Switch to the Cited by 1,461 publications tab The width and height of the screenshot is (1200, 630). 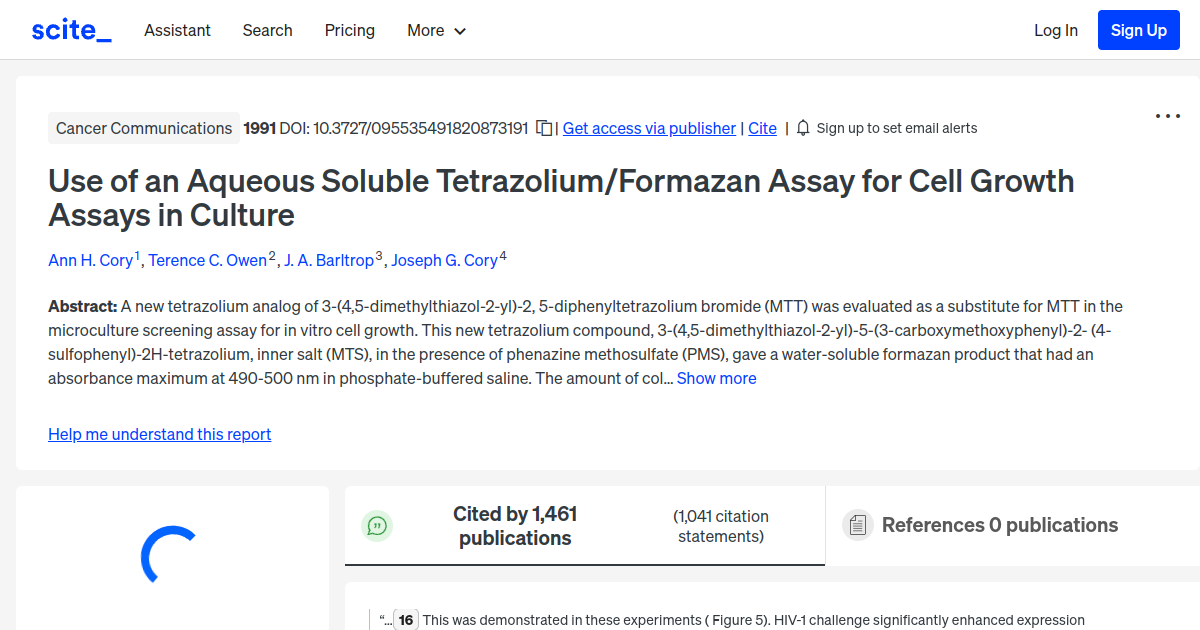coord(515,524)
